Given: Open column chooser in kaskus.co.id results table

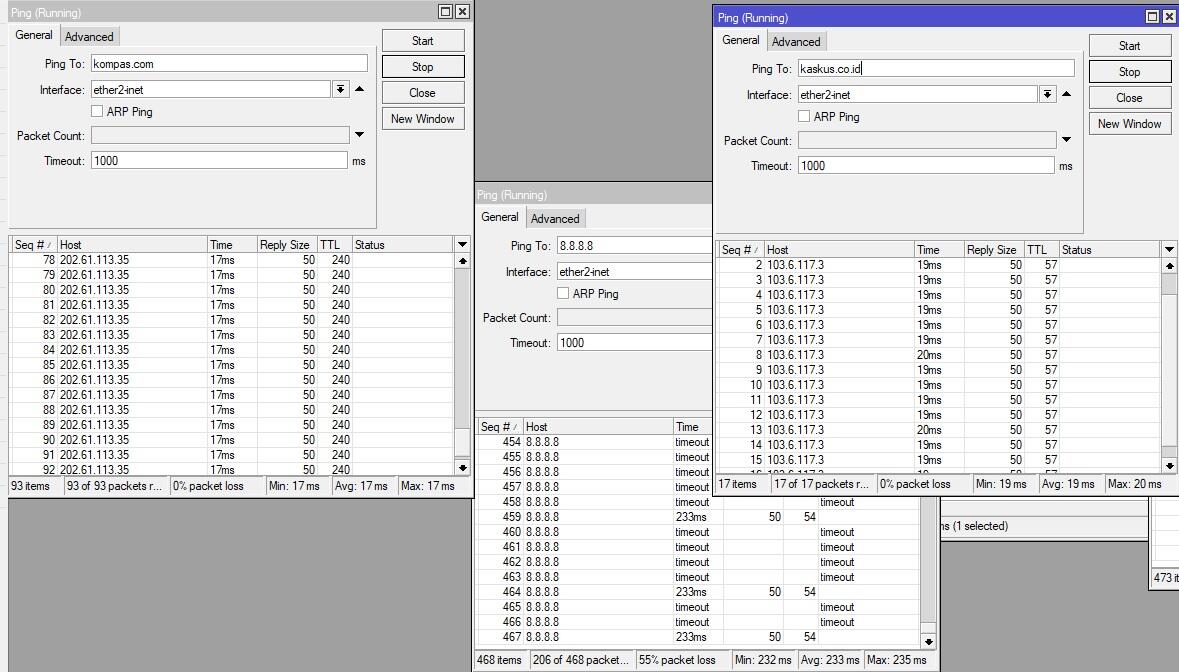Looking at the screenshot, I should coord(1169,249).
